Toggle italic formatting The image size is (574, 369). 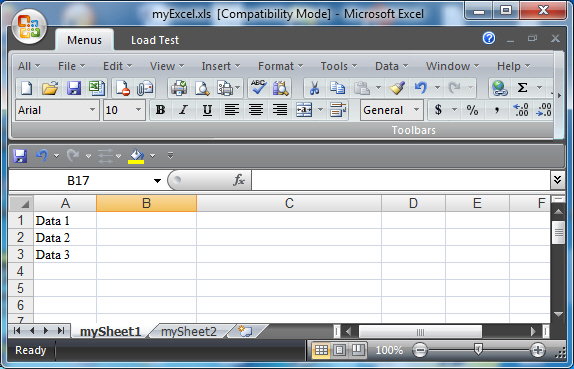183,110
